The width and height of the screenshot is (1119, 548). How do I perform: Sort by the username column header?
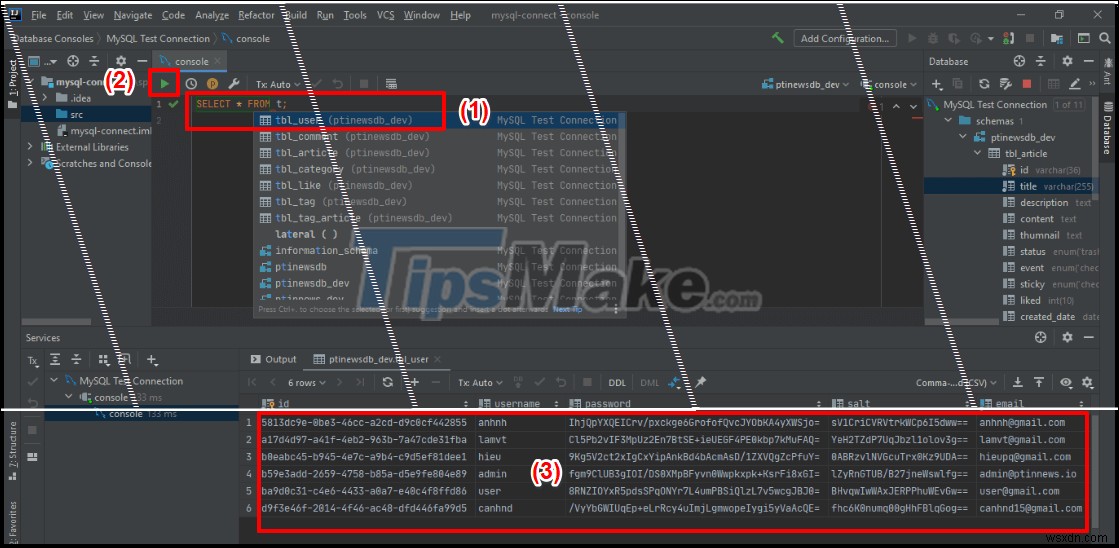[x=521, y=403]
